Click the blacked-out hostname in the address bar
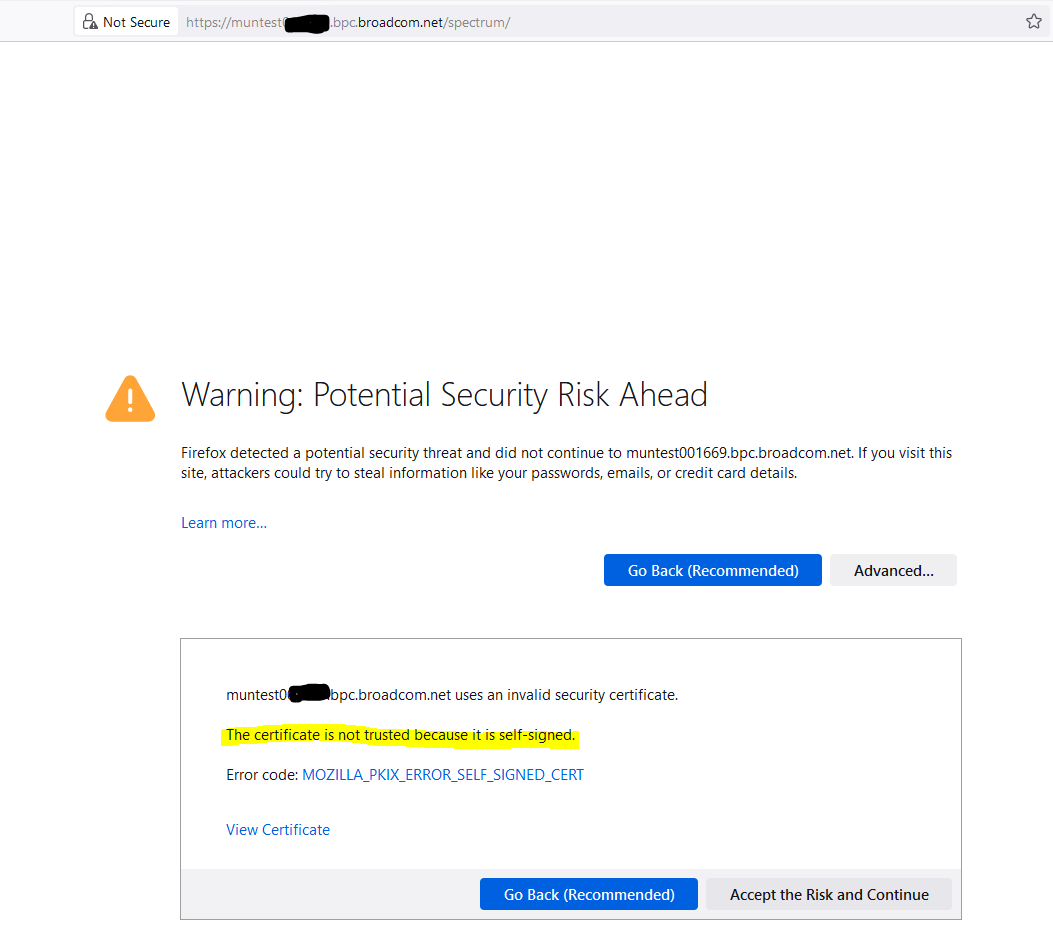Image resolution: width=1053 pixels, height=942 pixels. (x=308, y=23)
